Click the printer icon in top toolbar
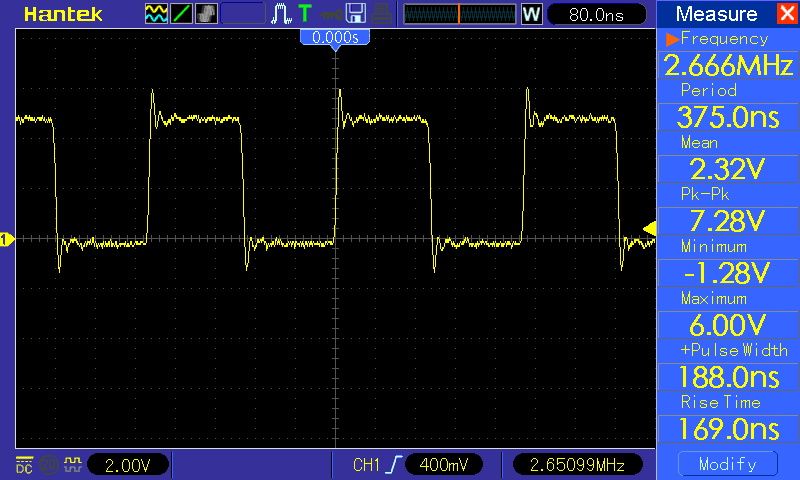Screen dimensions: 800x480 [x=381, y=14]
